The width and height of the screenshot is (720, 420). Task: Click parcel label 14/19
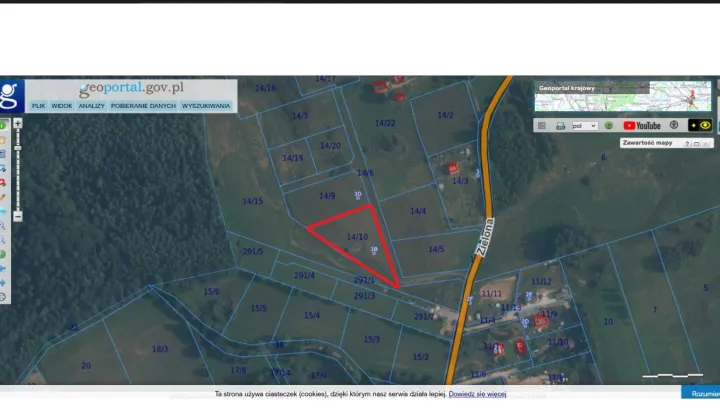[292, 158]
